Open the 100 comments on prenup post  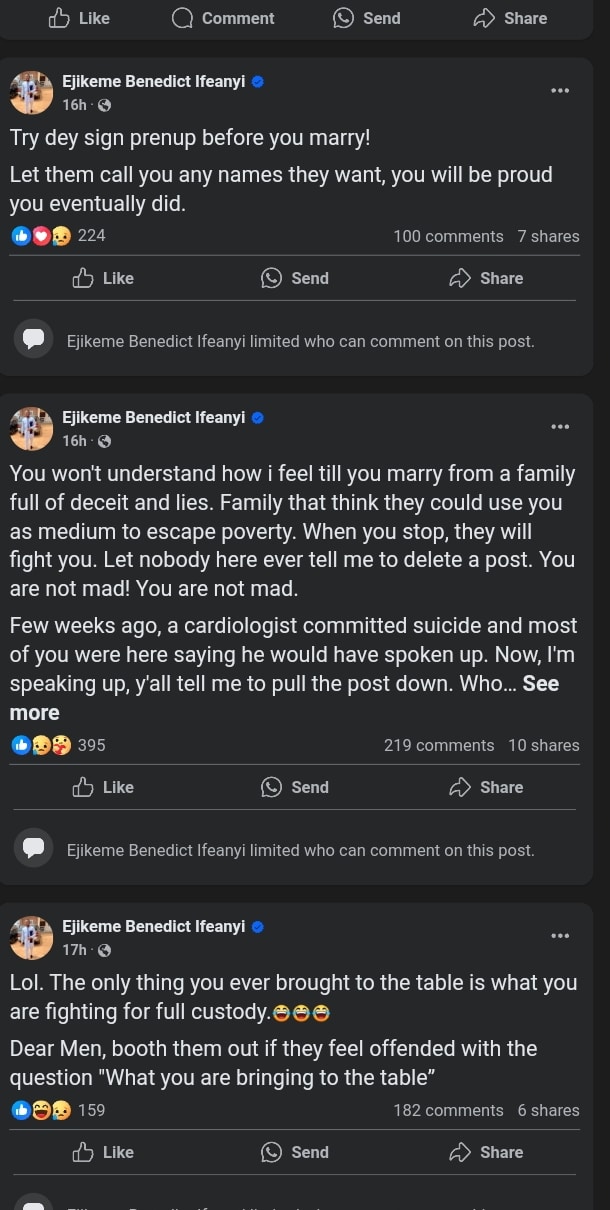point(448,236)
